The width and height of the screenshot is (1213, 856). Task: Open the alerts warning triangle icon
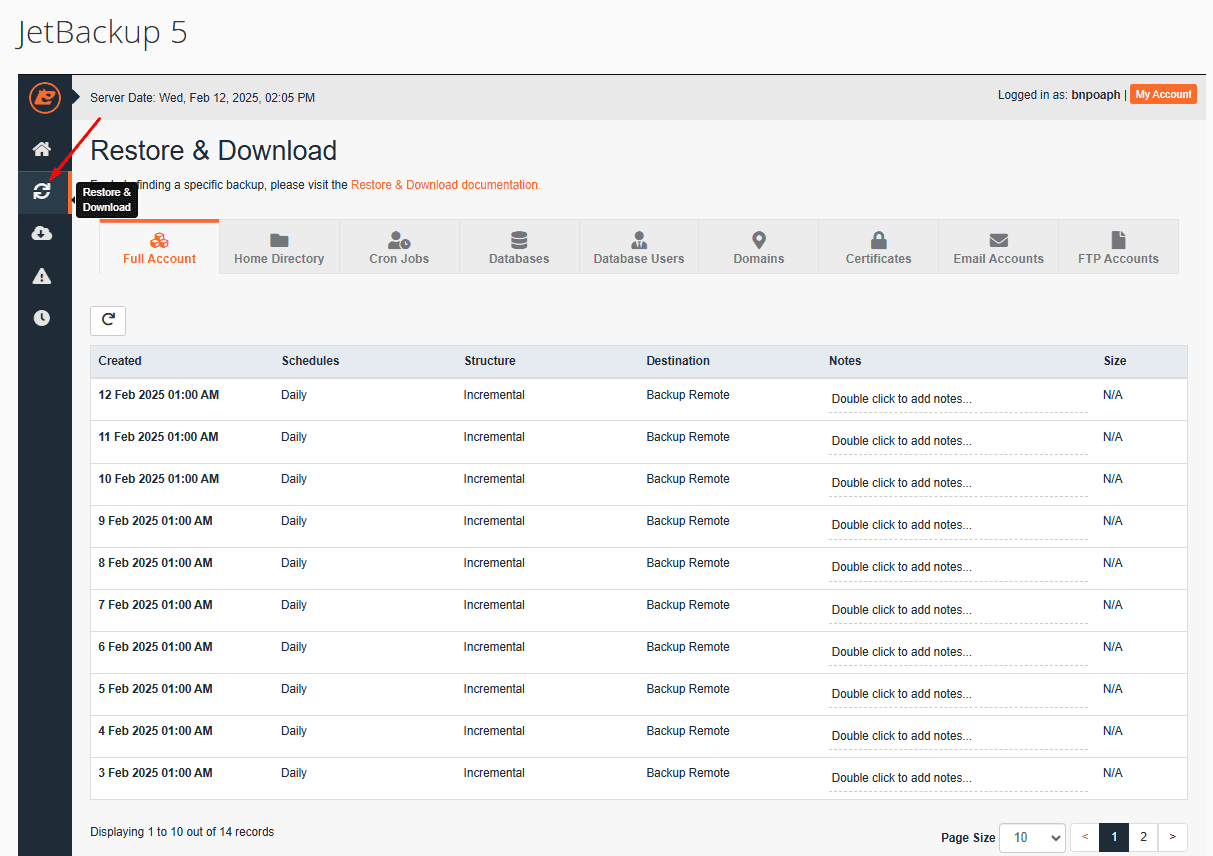(x=42, y=276)
